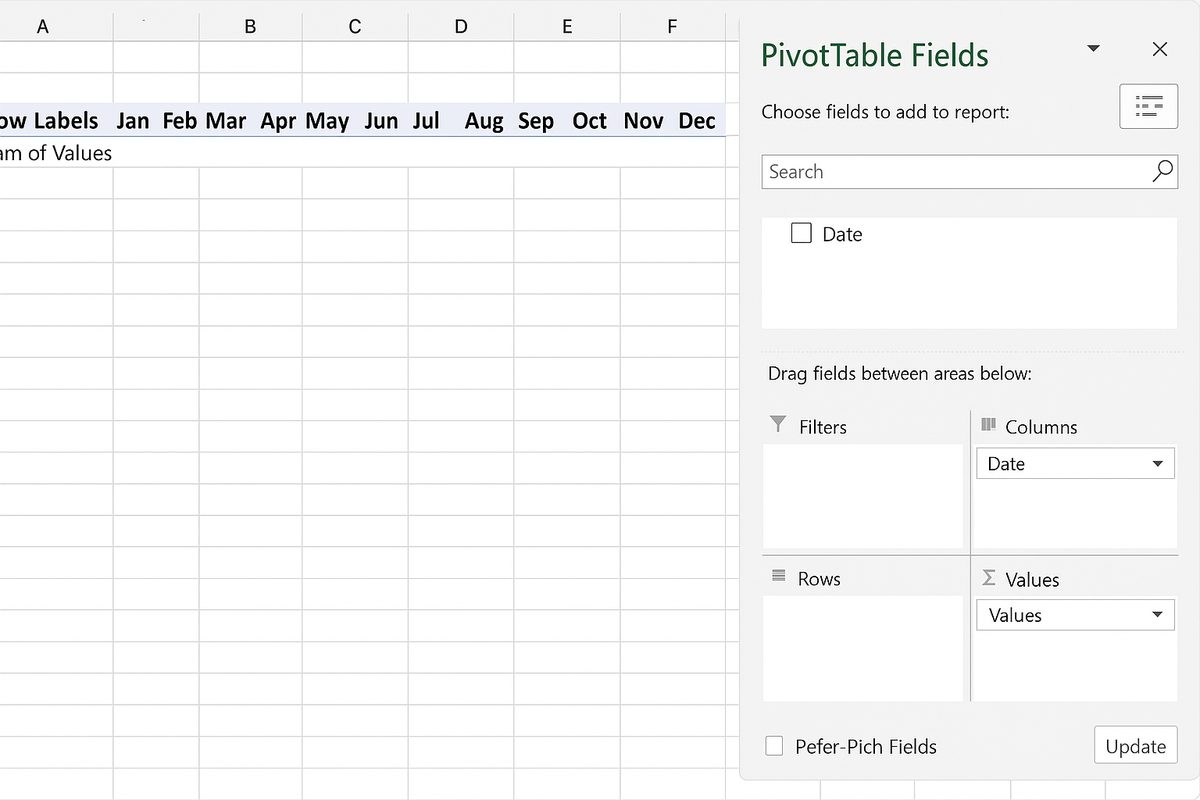
Task: Select column F header
Action: [672, 27]
